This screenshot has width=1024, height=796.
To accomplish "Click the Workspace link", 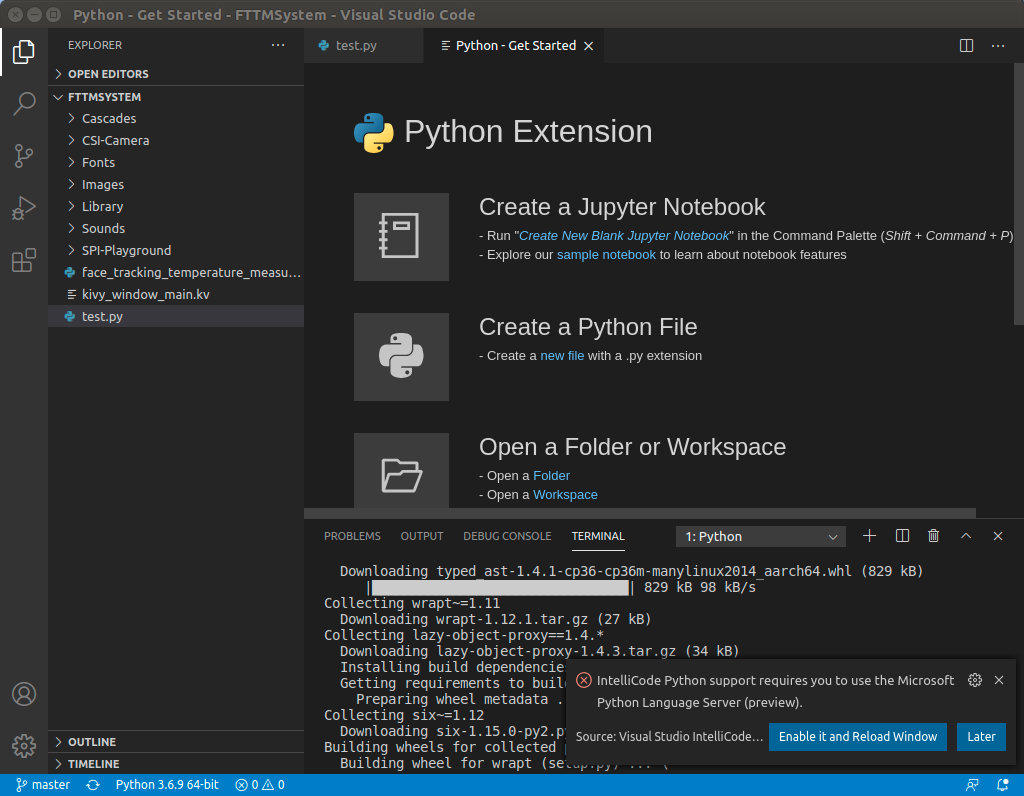I will [565, 495].
